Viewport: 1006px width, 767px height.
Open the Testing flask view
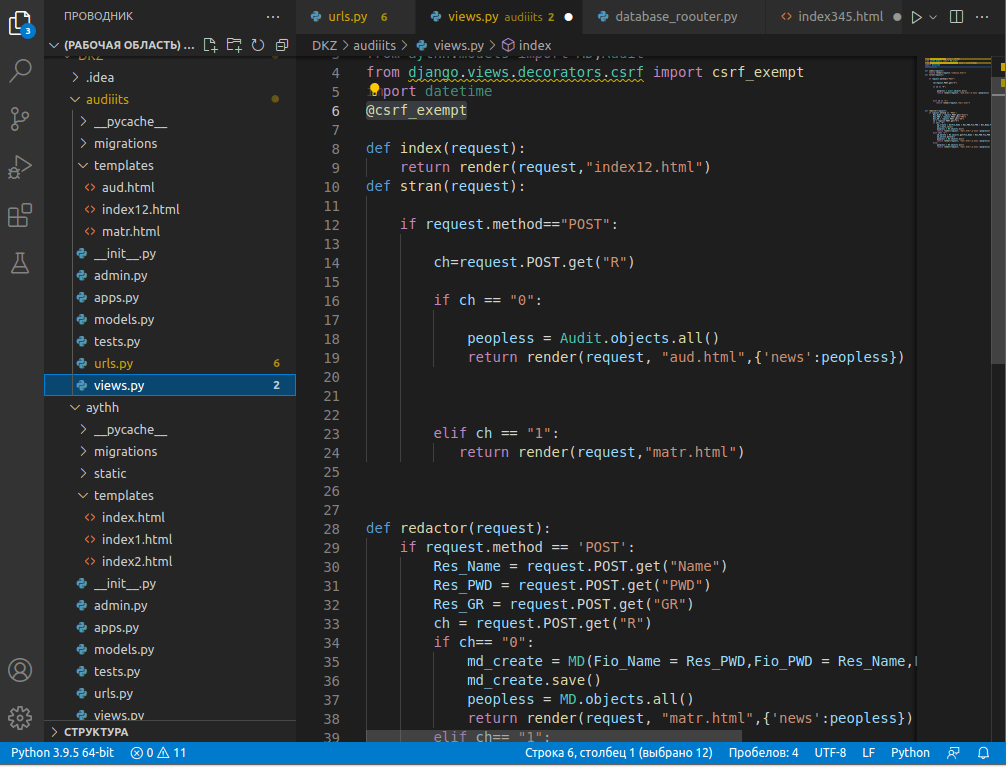pyautogui.click(x=21, y=264)
